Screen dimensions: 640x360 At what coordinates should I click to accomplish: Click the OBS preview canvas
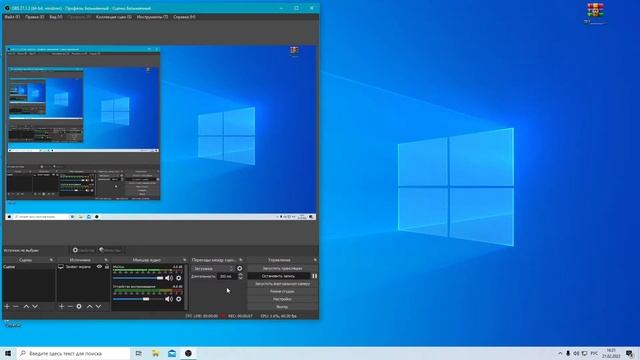tap(160, 133)
